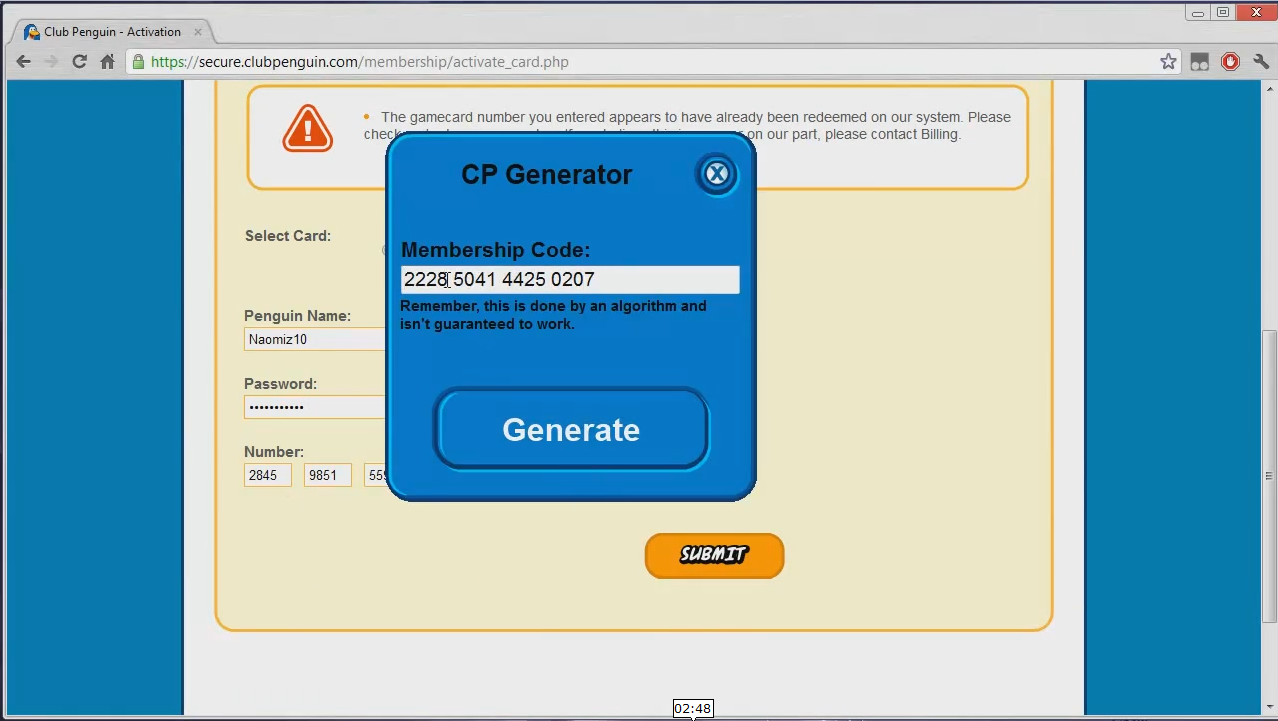Click the penguin favicon on the tab

coord(32,32)
